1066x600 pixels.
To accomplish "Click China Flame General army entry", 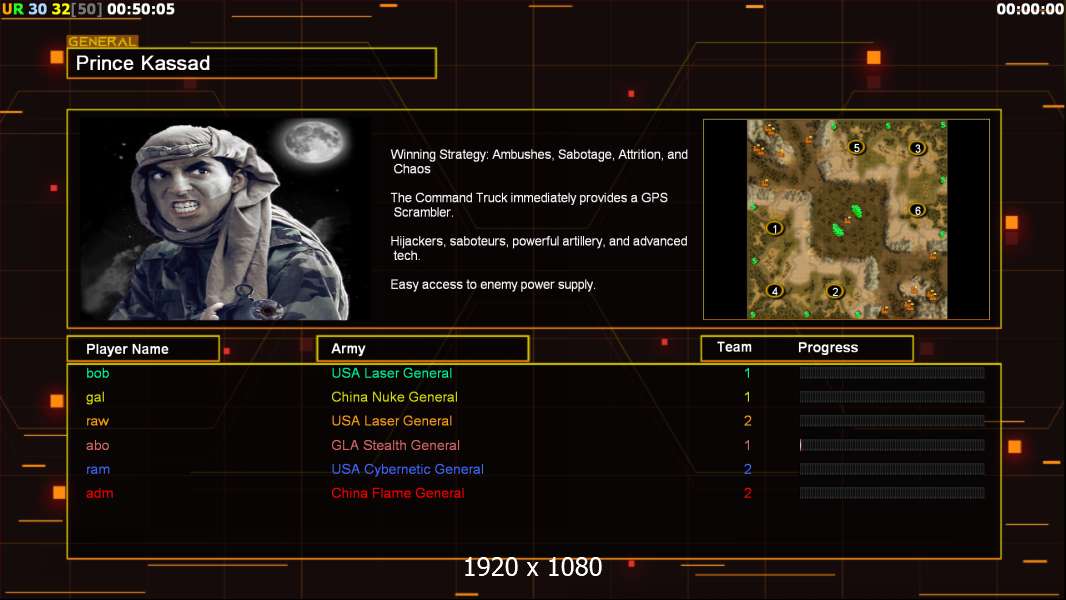I will (398, 493).
